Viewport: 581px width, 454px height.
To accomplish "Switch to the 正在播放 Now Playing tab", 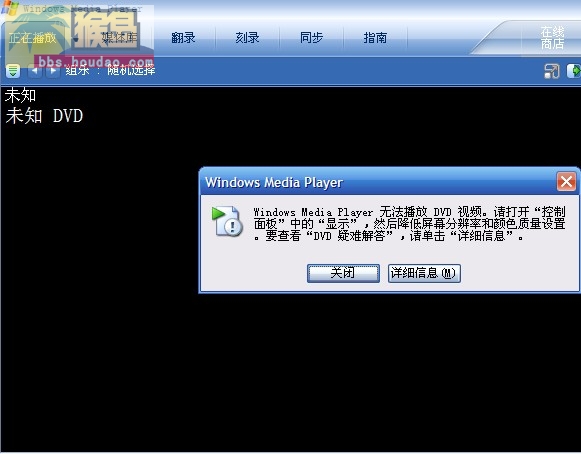I will 32,38.
